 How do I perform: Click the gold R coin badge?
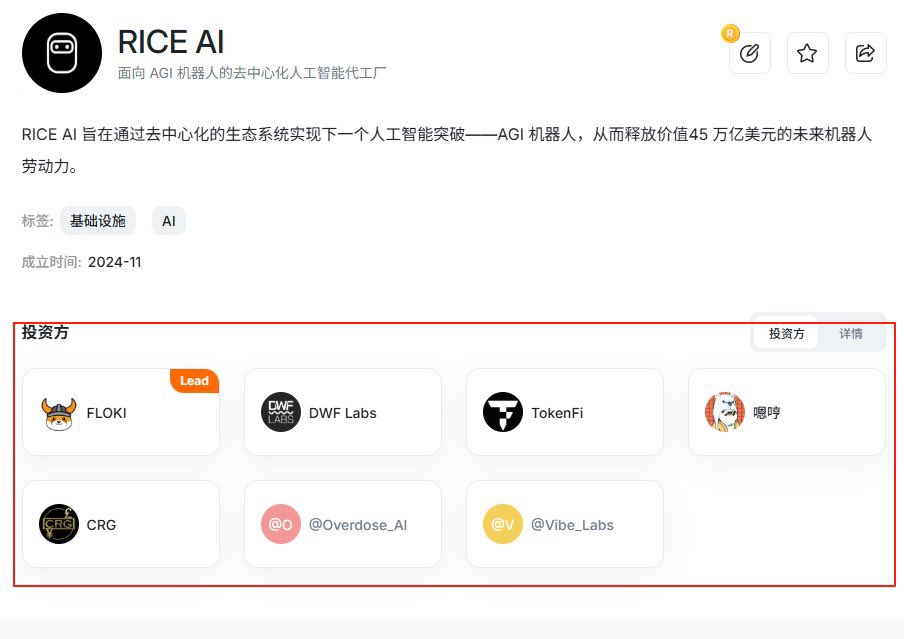(730, 33)
